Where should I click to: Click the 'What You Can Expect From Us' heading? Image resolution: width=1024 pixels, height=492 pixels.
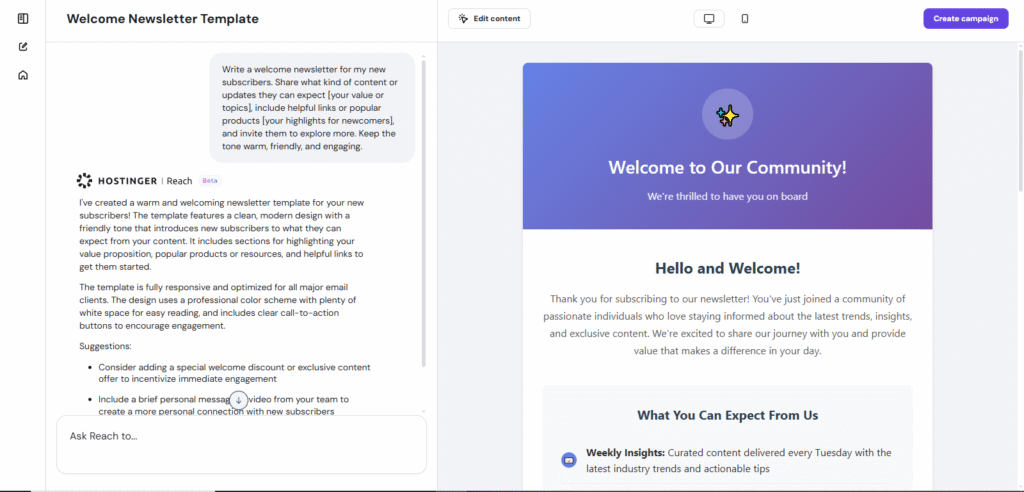727,415
